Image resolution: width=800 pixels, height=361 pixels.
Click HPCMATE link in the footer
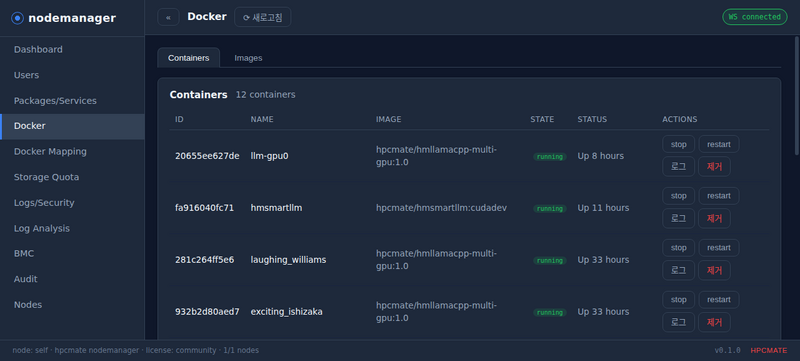coord(768,350)
